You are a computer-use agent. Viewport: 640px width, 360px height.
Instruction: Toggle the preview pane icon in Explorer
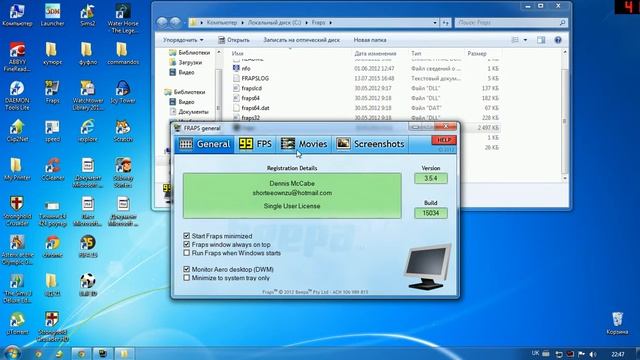(541, 40)
